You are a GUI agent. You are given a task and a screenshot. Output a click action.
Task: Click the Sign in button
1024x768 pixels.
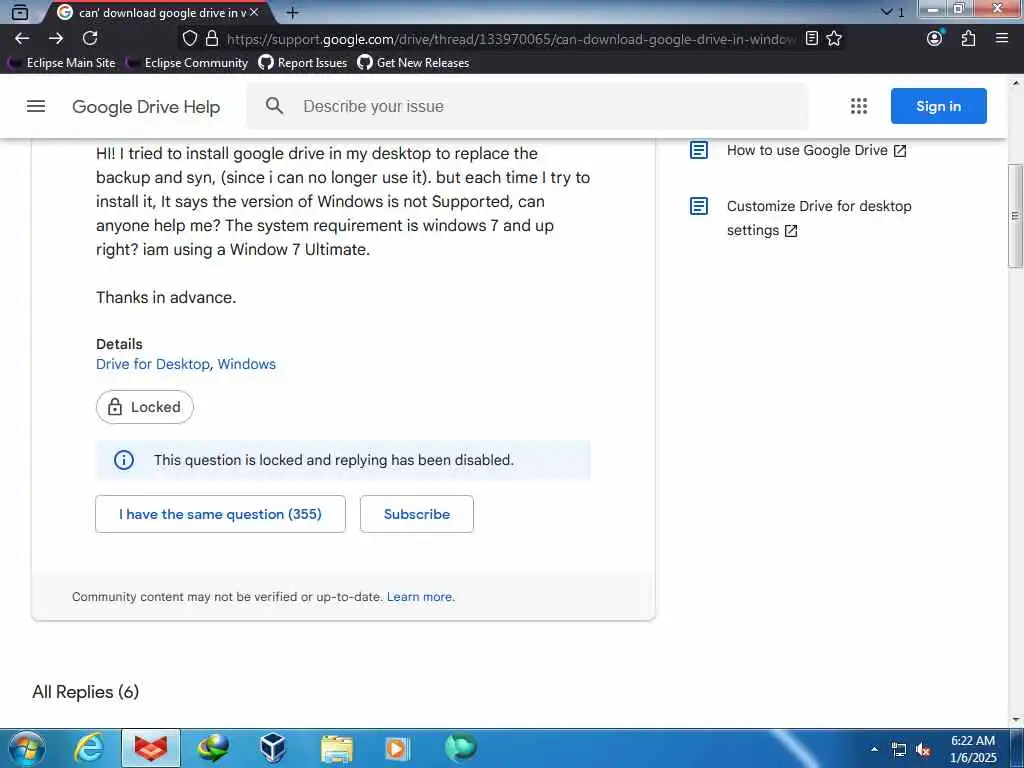pos(938,106)
